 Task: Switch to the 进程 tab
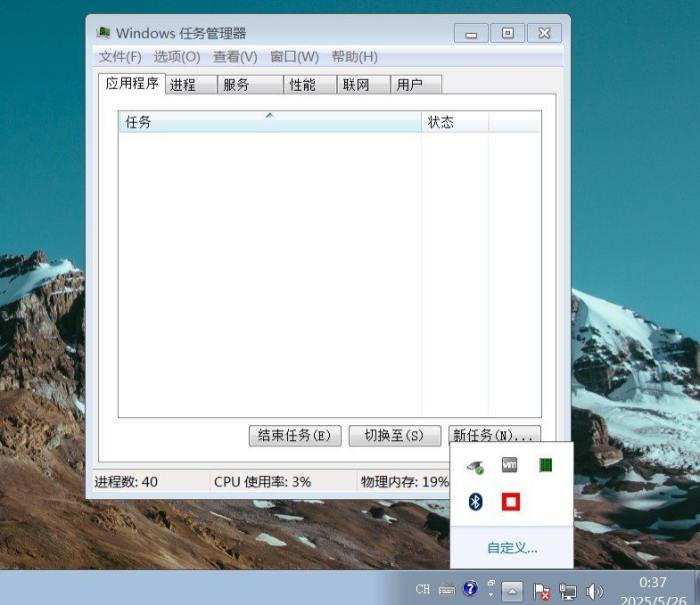191,84
